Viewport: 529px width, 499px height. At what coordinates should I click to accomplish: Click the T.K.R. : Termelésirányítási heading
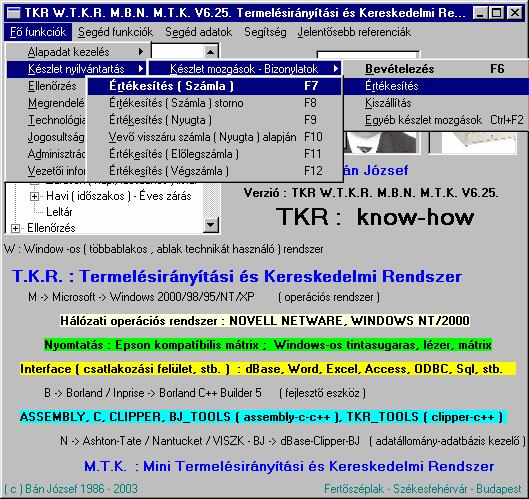click(x=237, y=276)
